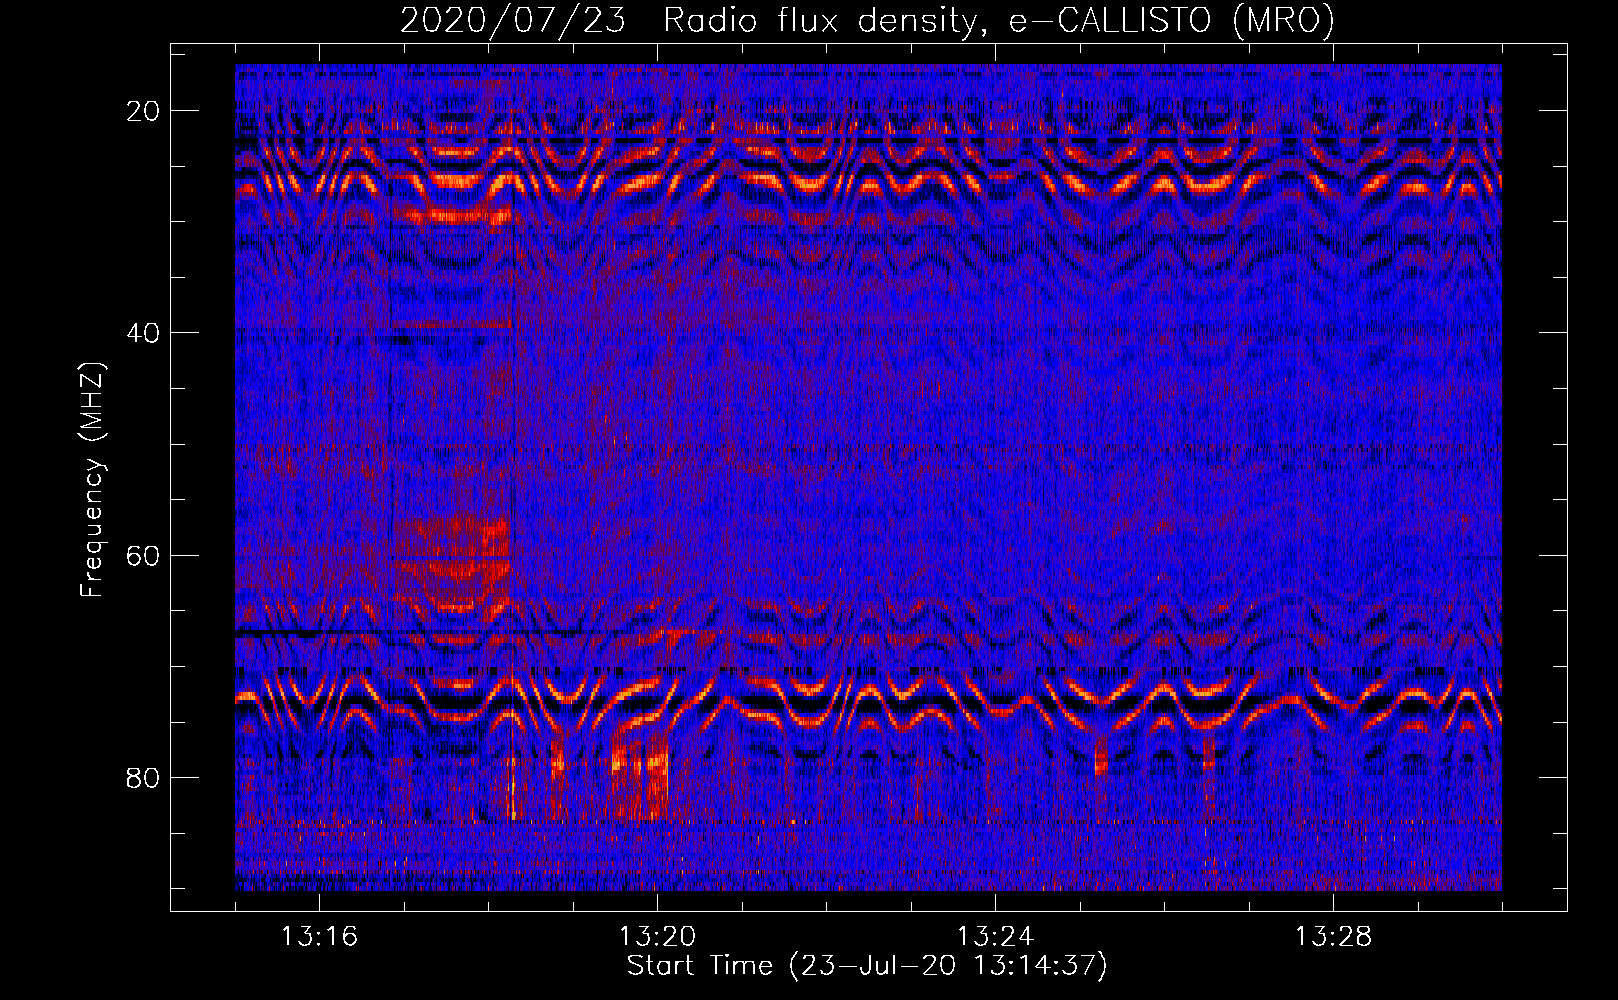
Task: Click the 13:20 time tick label
Action: click(657, 937)
